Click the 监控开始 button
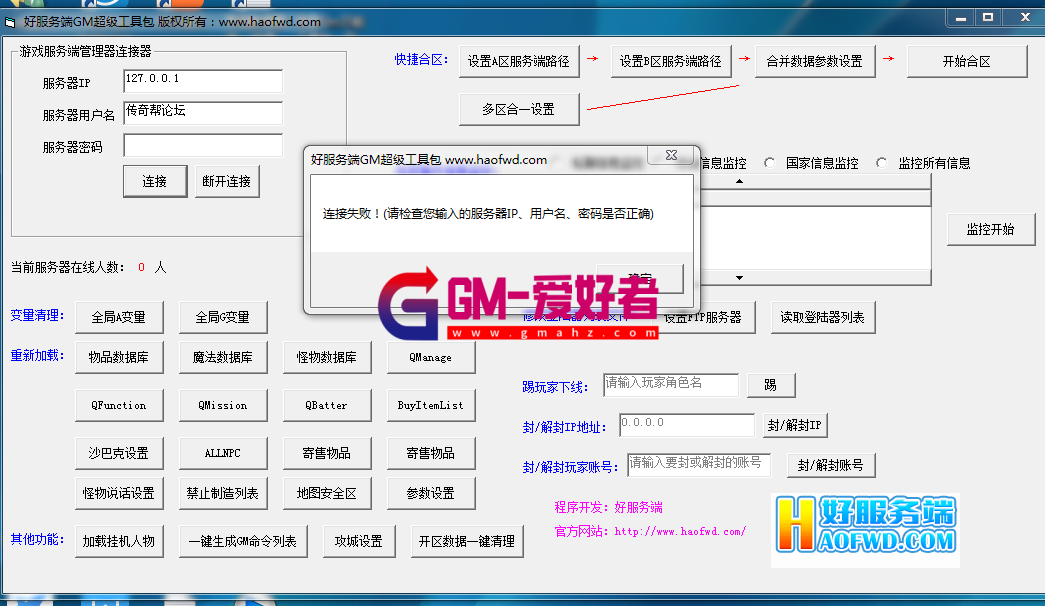The height and width of the screenshot is (606, 1045). click(x=990, y=229)
